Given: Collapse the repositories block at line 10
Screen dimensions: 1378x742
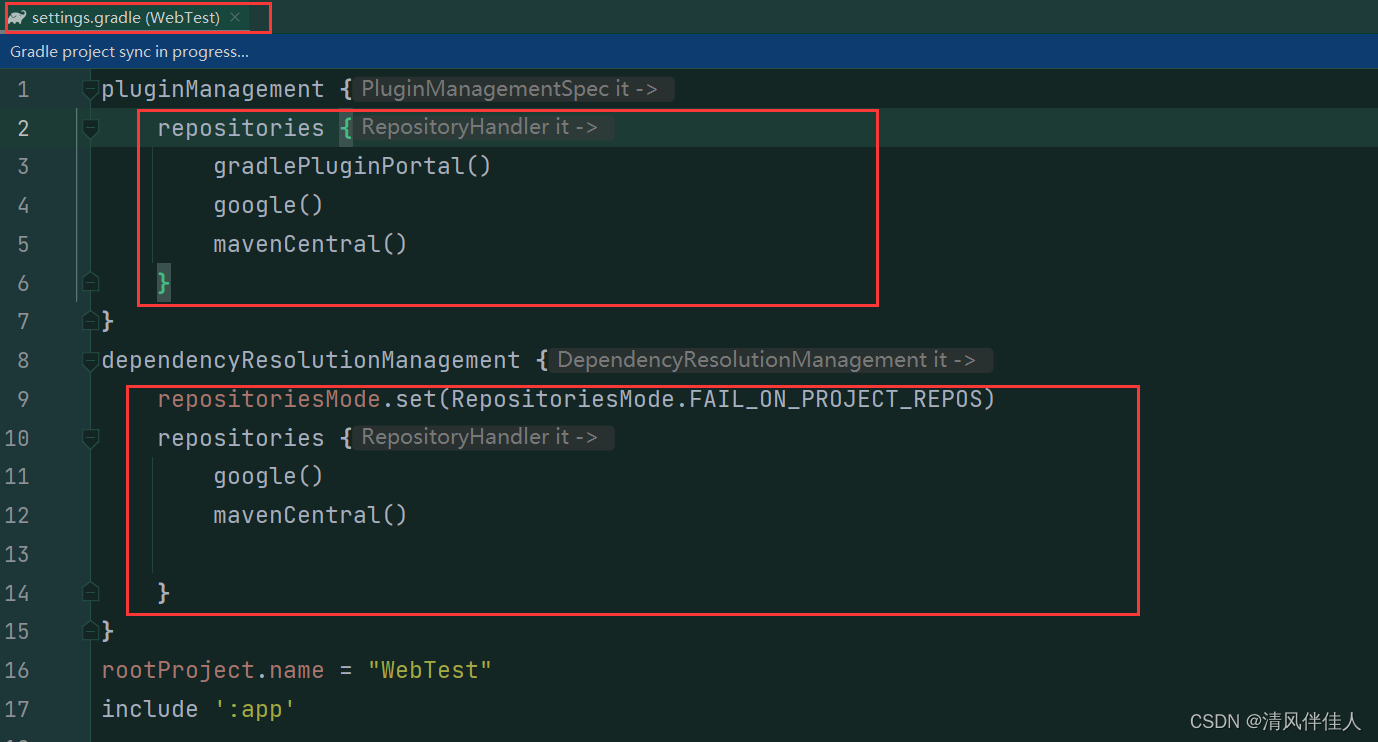Looking at the screenshot, I should point(91,438).
